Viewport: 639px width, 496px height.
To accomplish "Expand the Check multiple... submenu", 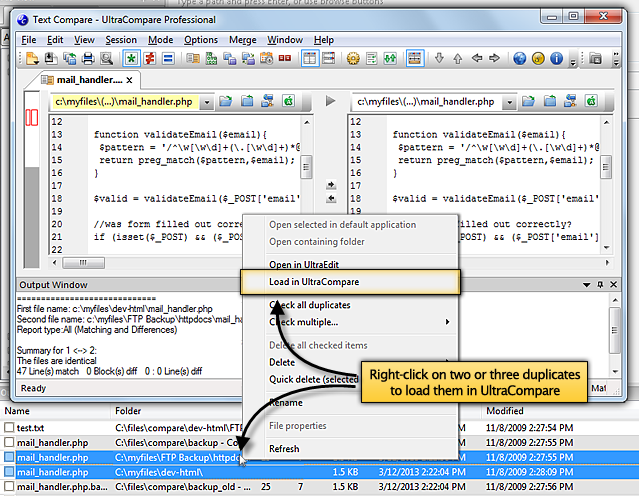I will [x=350, y=322].
